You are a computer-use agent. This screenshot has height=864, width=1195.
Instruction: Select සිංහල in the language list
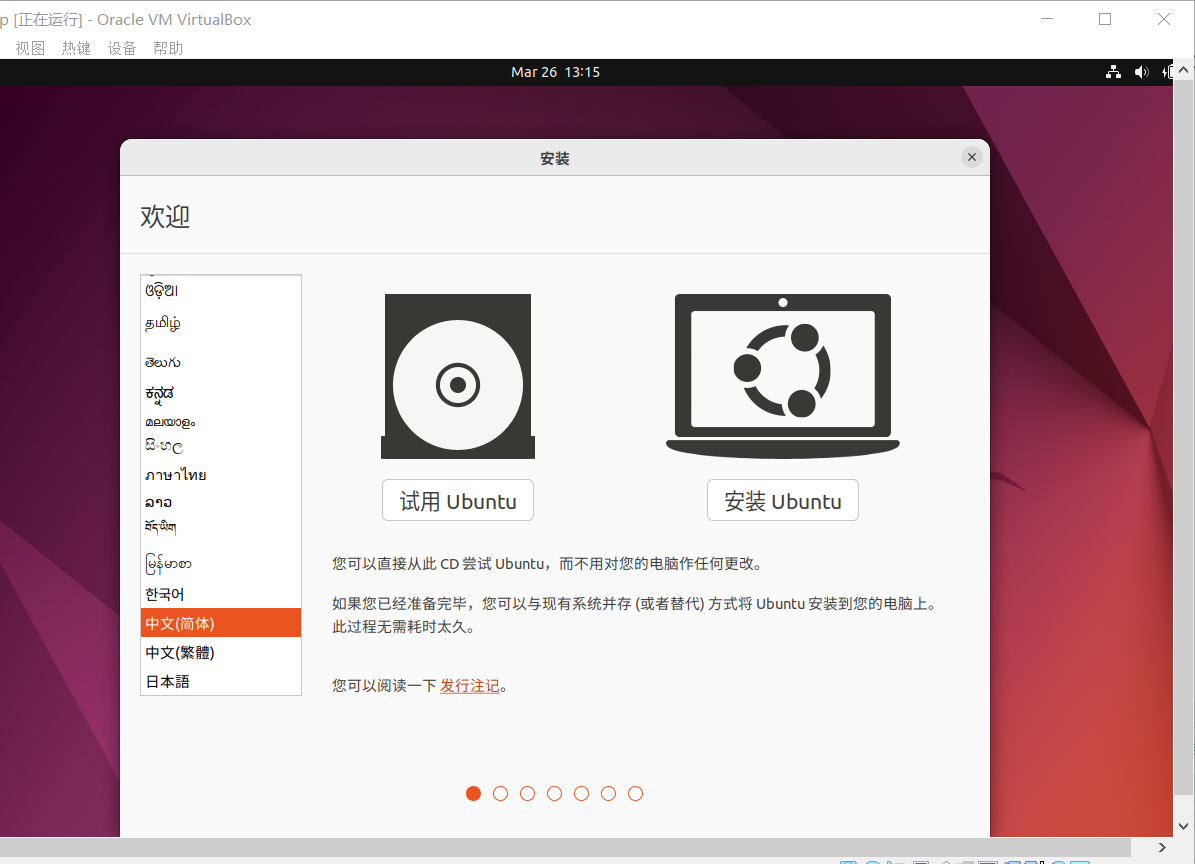click(x=221, y=446)
